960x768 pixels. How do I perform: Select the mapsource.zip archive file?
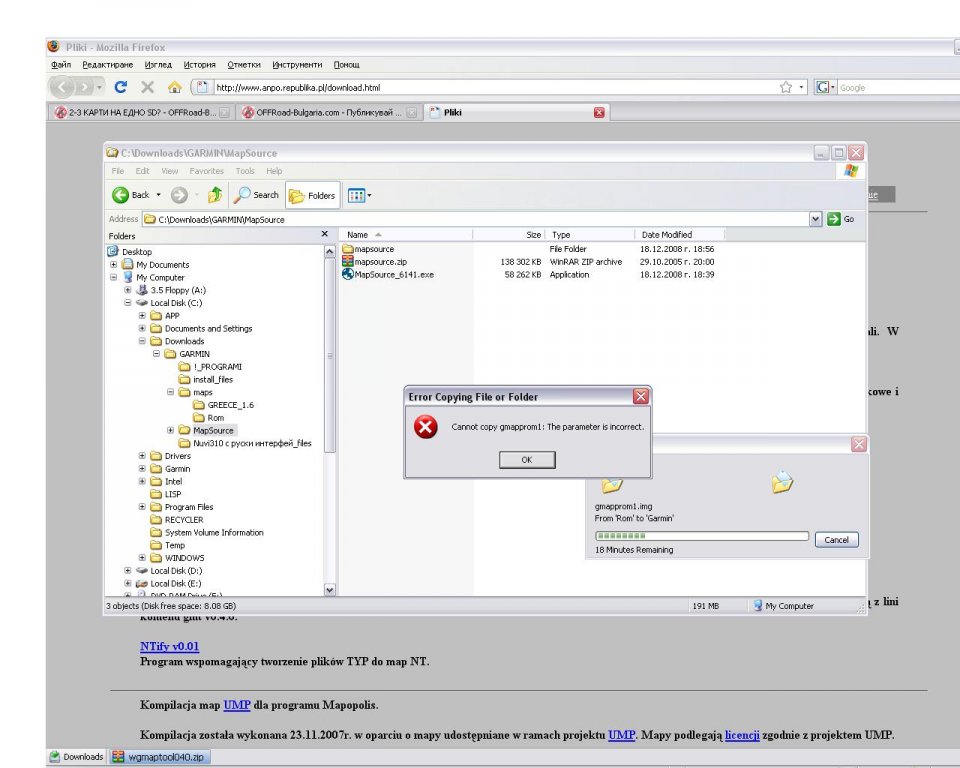coord(374,262)
